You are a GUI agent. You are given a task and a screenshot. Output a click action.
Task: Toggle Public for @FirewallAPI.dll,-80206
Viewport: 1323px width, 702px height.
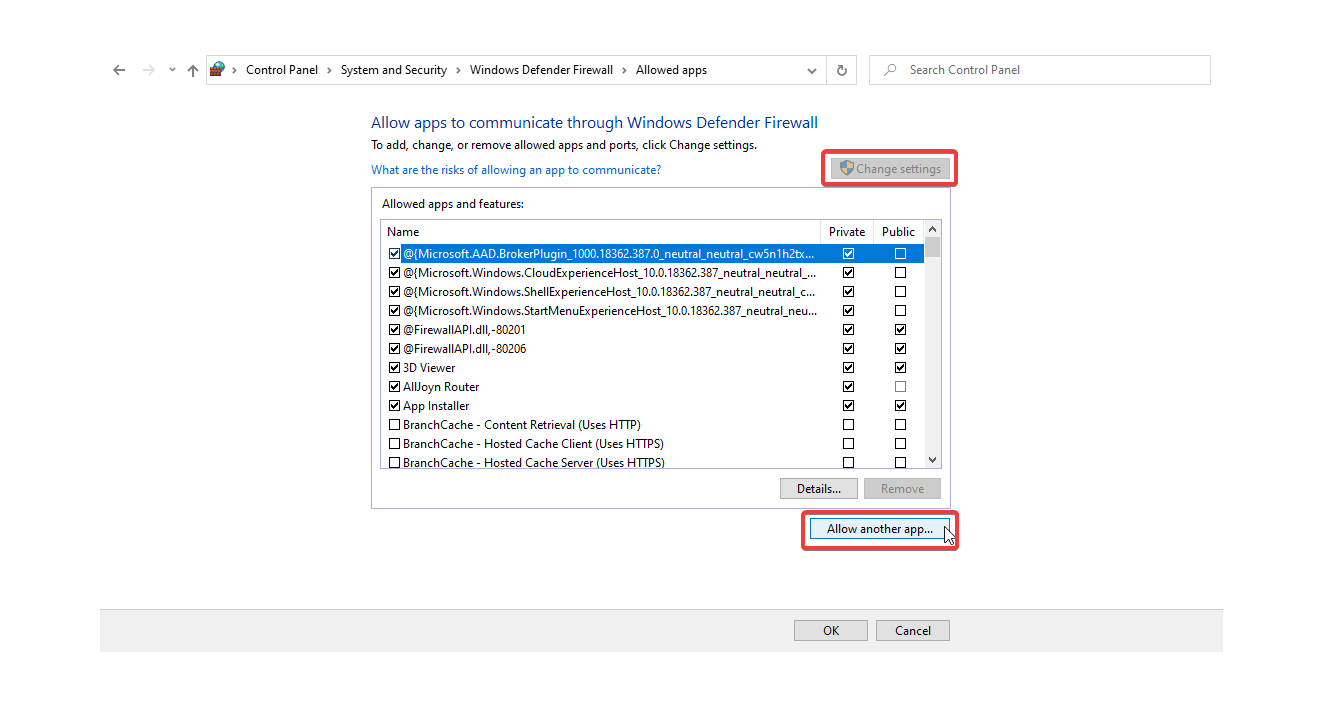point(900,349)
